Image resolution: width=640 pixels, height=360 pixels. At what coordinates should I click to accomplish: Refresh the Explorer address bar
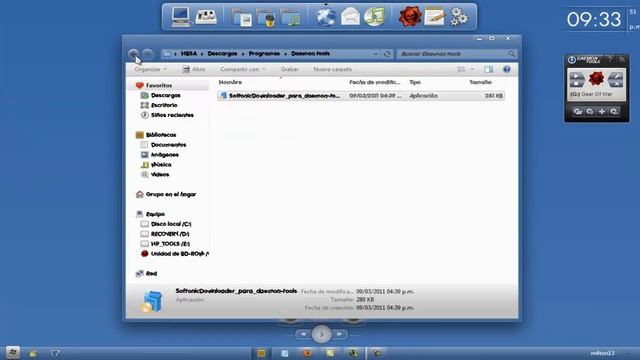tap(387, 53)
